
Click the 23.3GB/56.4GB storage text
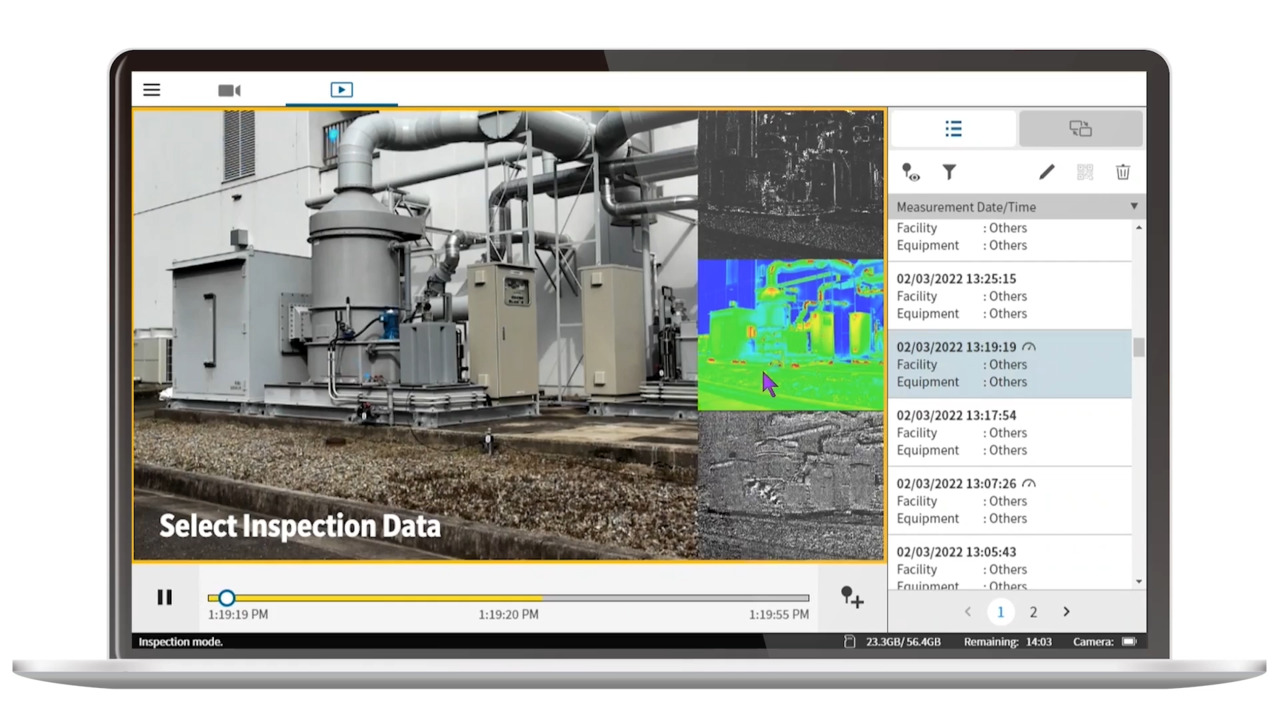click(x=903, y=642)
